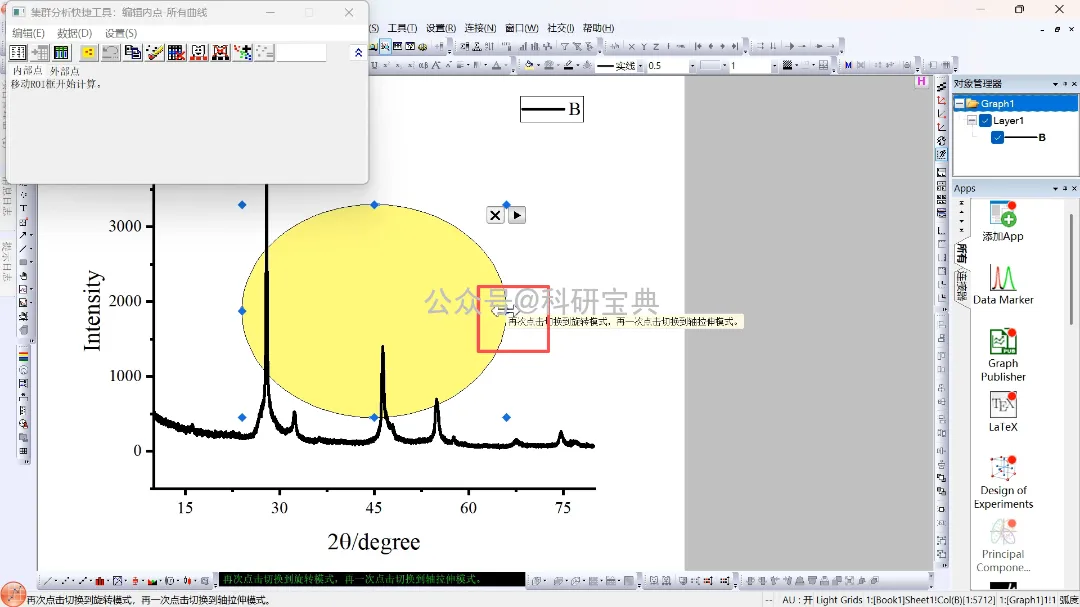
Task: Switch to the 连接器 vertical tab in Apps
Action: click(x=962, y=285)
